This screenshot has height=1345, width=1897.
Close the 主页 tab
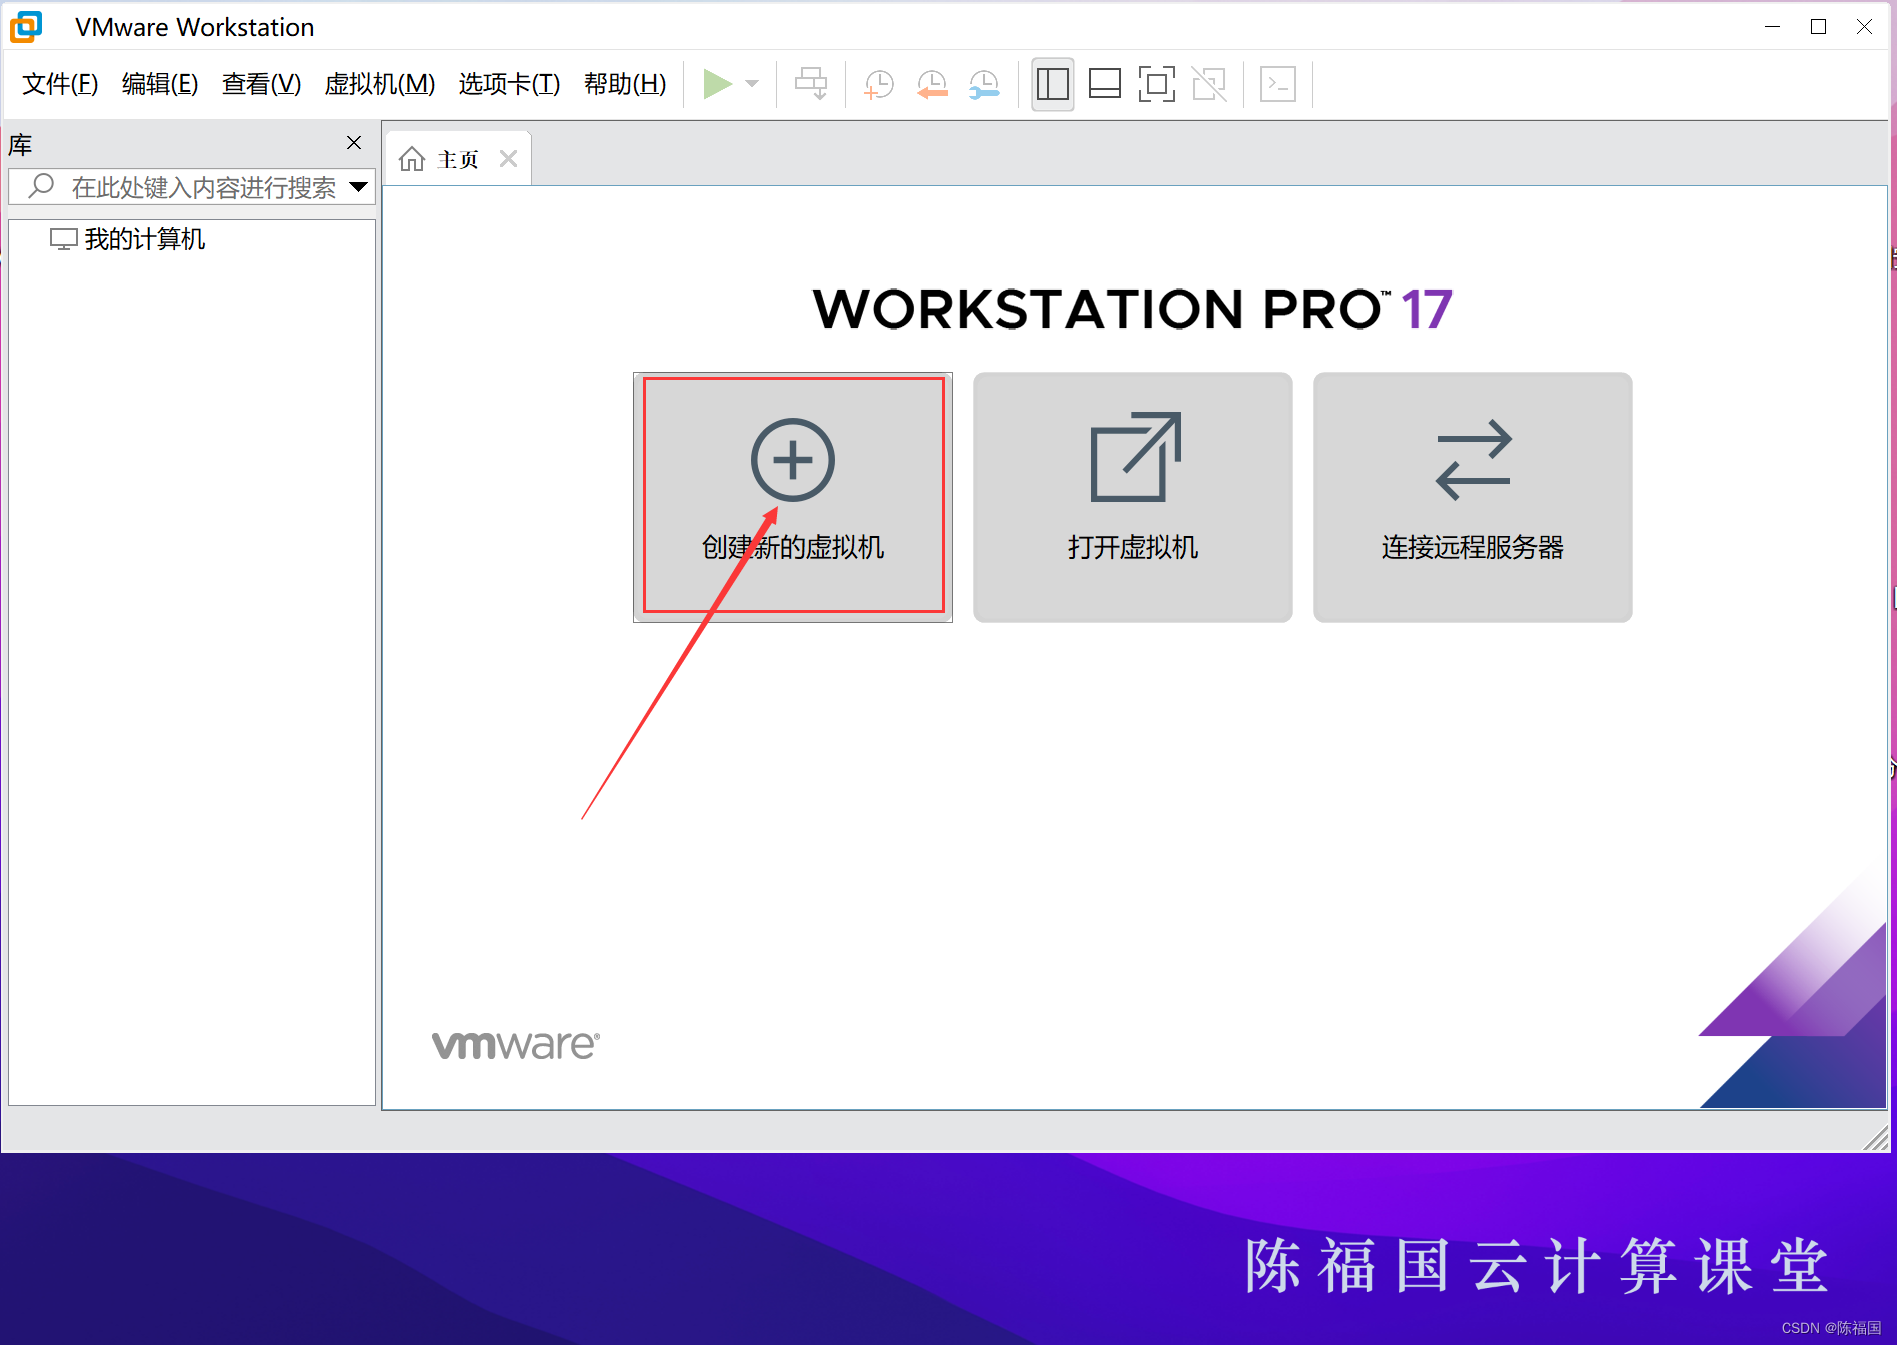tap(508, 159)
